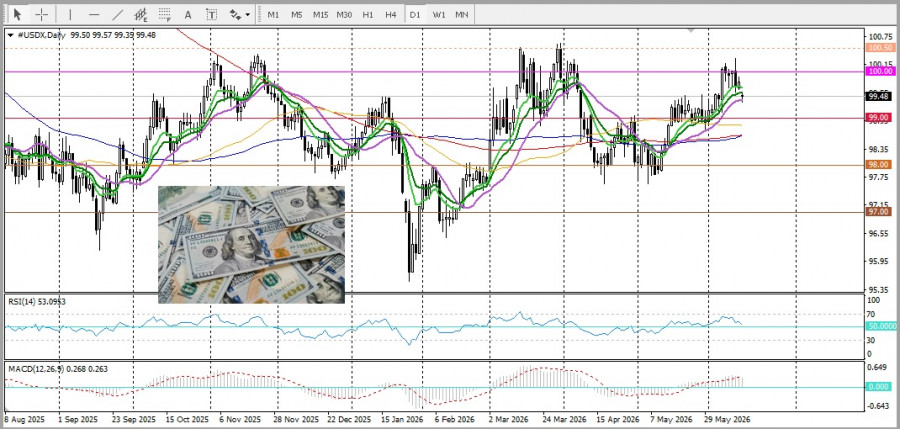
Task: Select the D1 daily timeframe
Action: click(414, 15)
